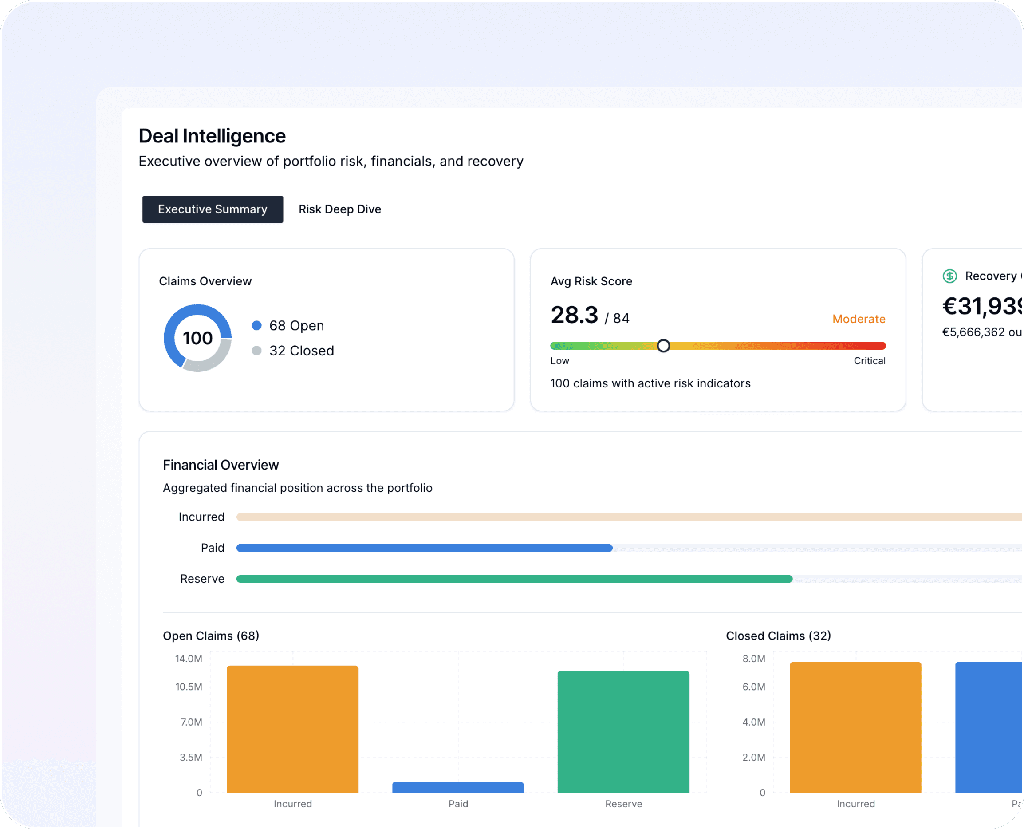This screenshot has height=829, width=1024.
Task: Click the "Open Claims (68)" chart title
Action: coord(211,636)
